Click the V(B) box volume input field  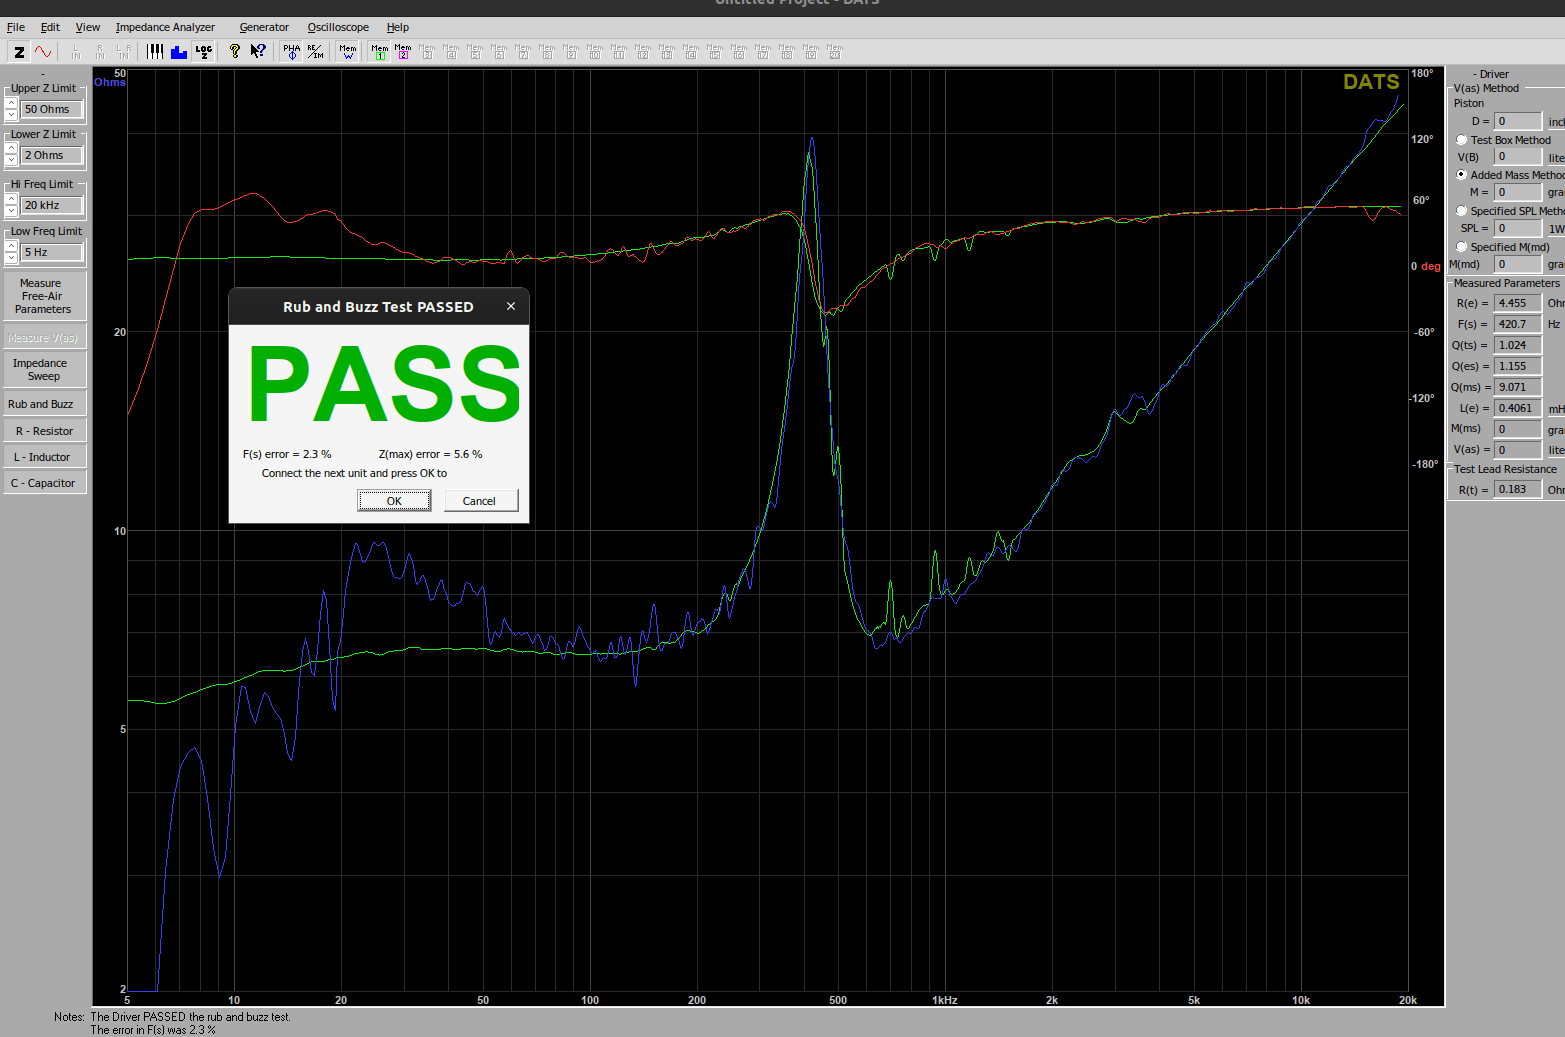pyautogui.click(x=1517, y=157)
